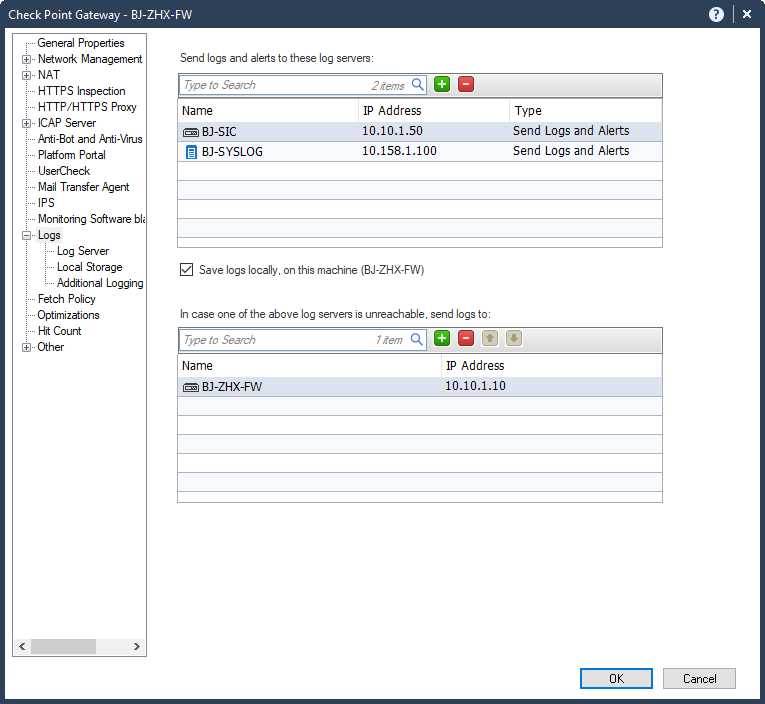
Task: Open Log Server sub-item
Action: click(83, 251)
